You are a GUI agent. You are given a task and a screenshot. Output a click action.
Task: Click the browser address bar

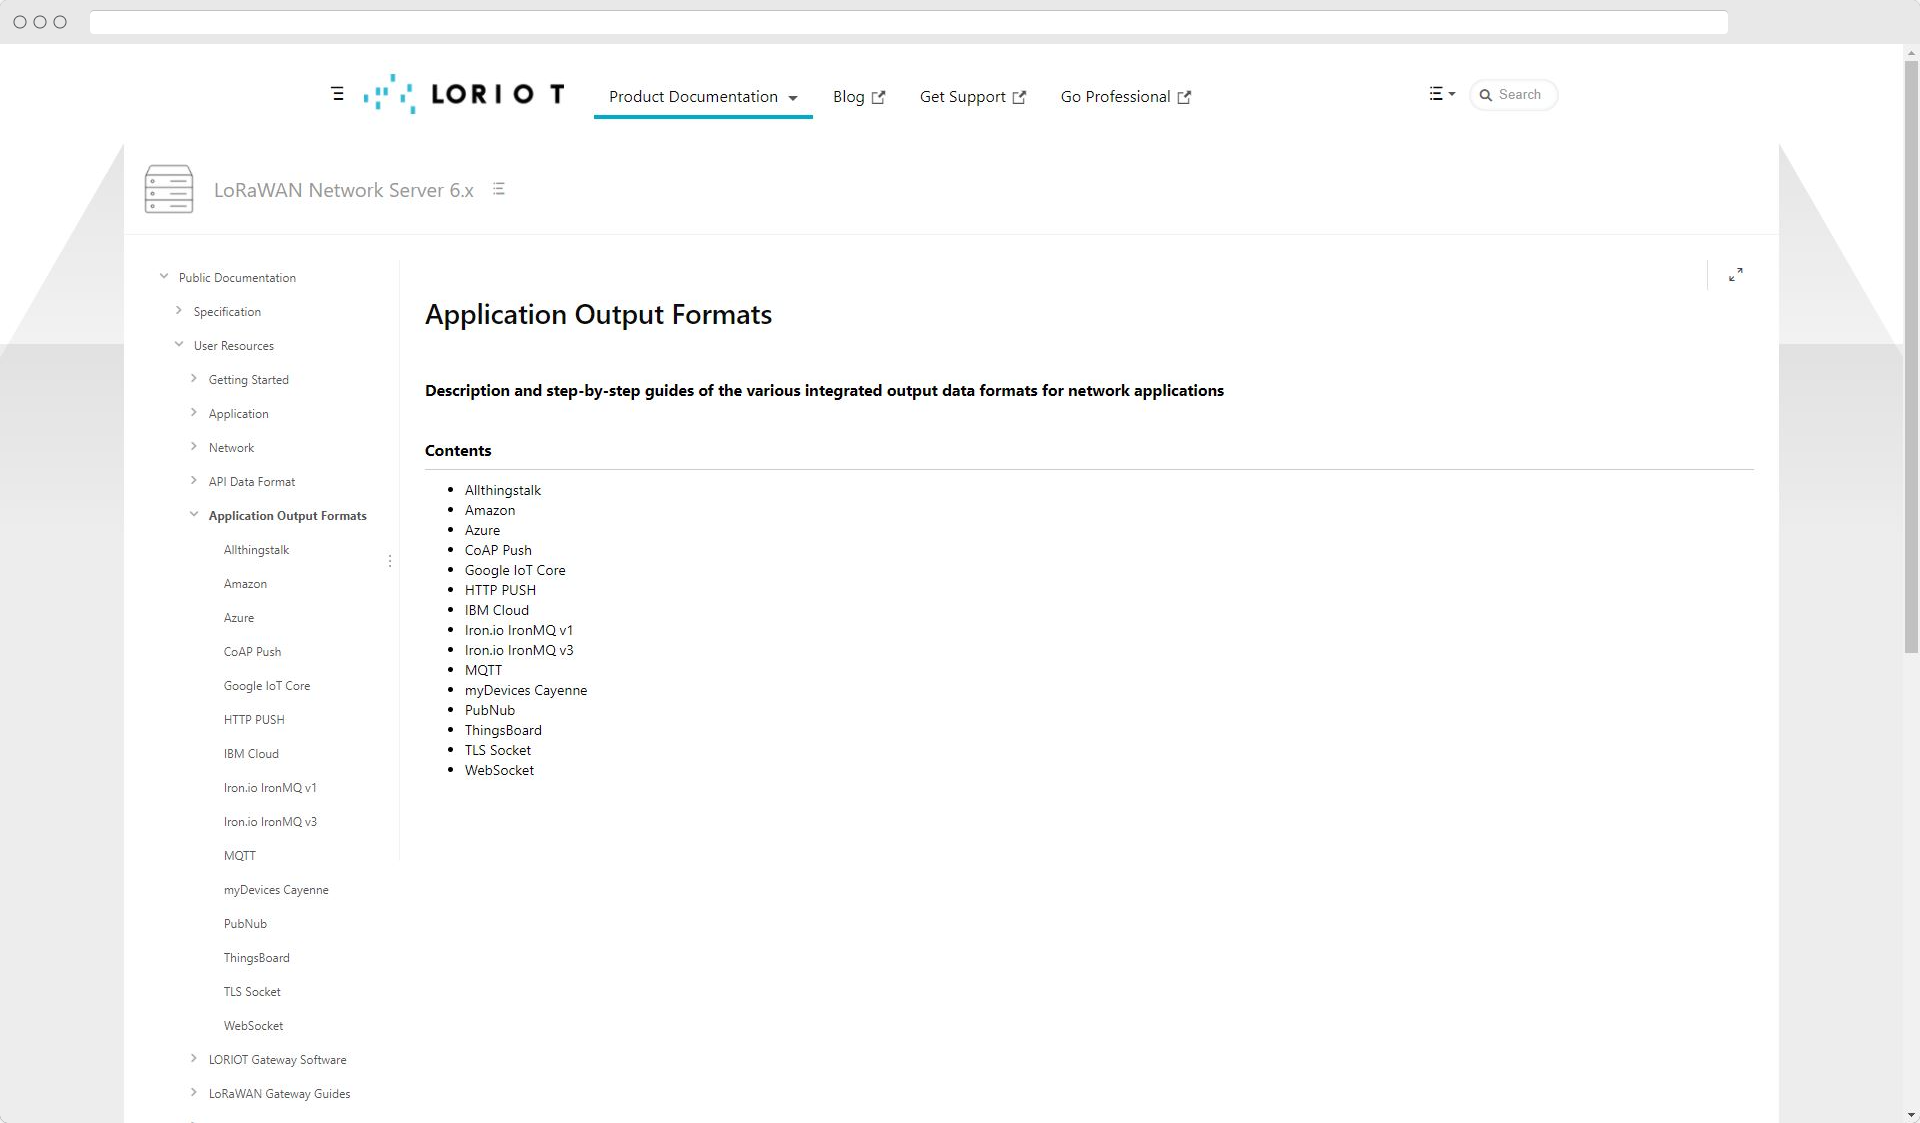tap(908, 22)
